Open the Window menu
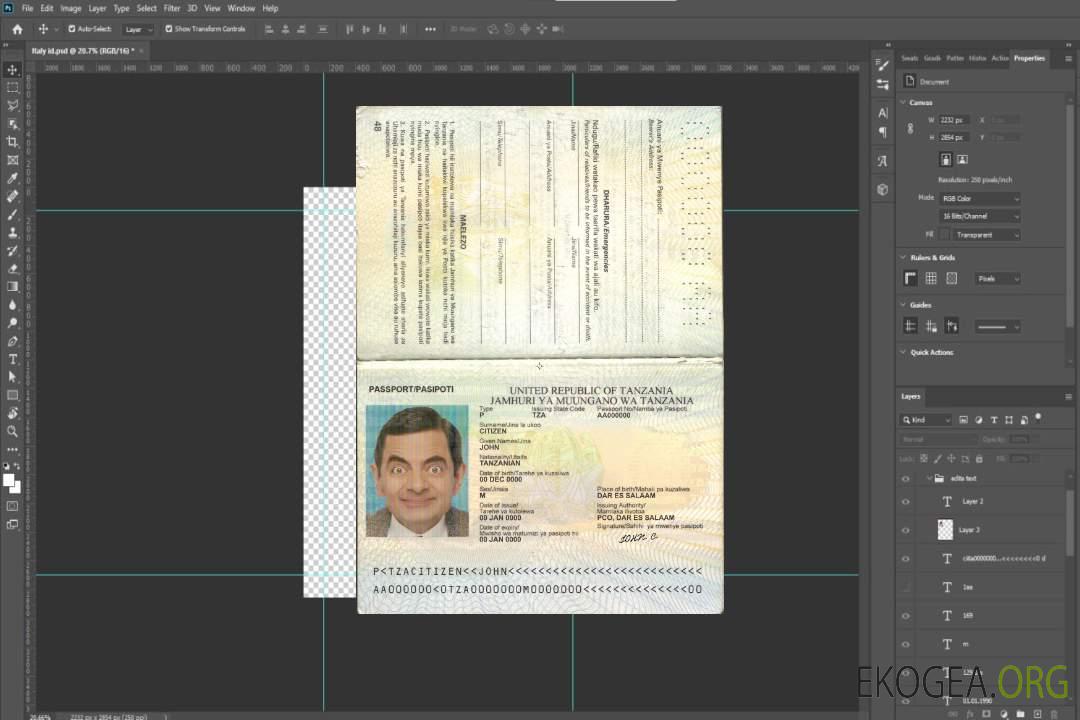Image resolution: width=1080 pixels, height=720 pixels. 241,8
